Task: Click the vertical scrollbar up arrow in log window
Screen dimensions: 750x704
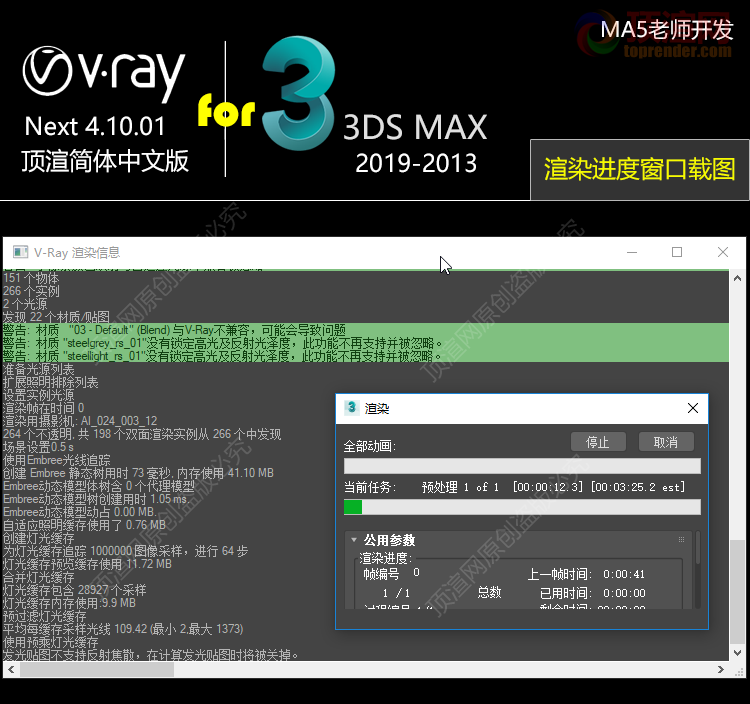Action: 737,278
